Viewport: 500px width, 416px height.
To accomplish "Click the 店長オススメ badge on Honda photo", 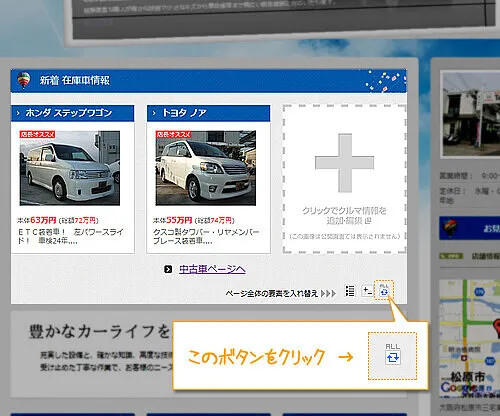I will tap(37, 134).
